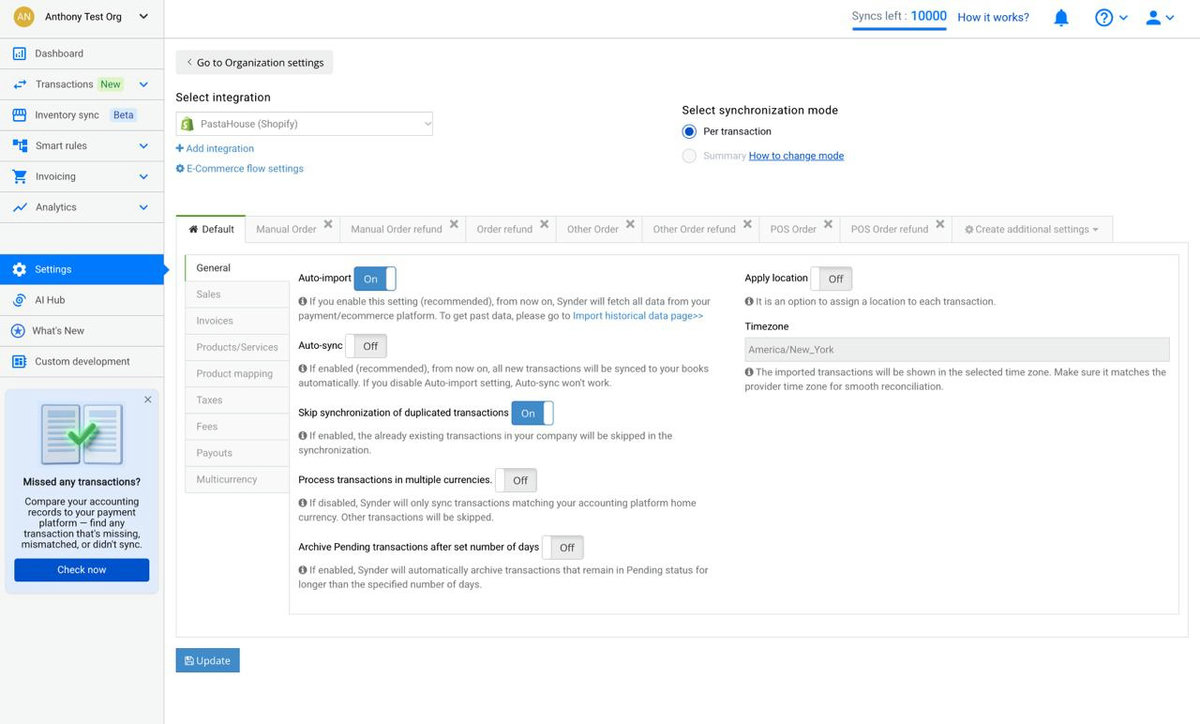Click the Dashboard sidebar icon
Viewport: 1200px width, 724px height.
coord(19,53)
